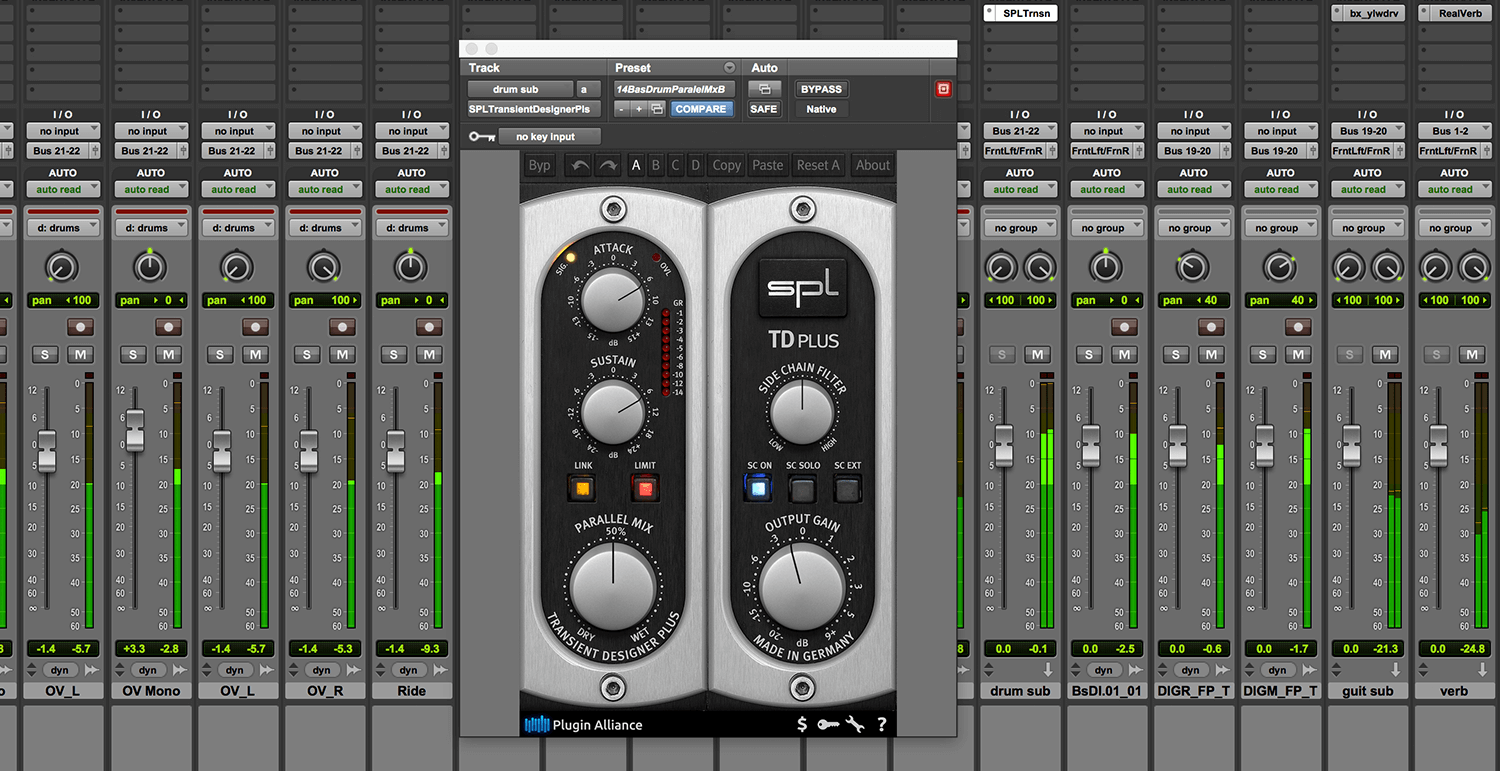Screen dimensions: 1500x771
Task: Select the next preset with the plus button
Action: tap(639, 109)
